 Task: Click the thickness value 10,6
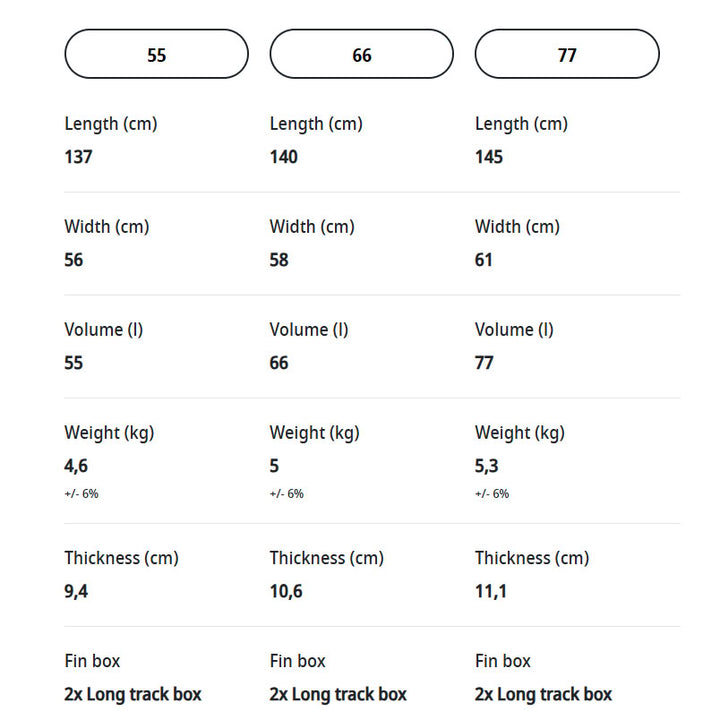(286, 591)
